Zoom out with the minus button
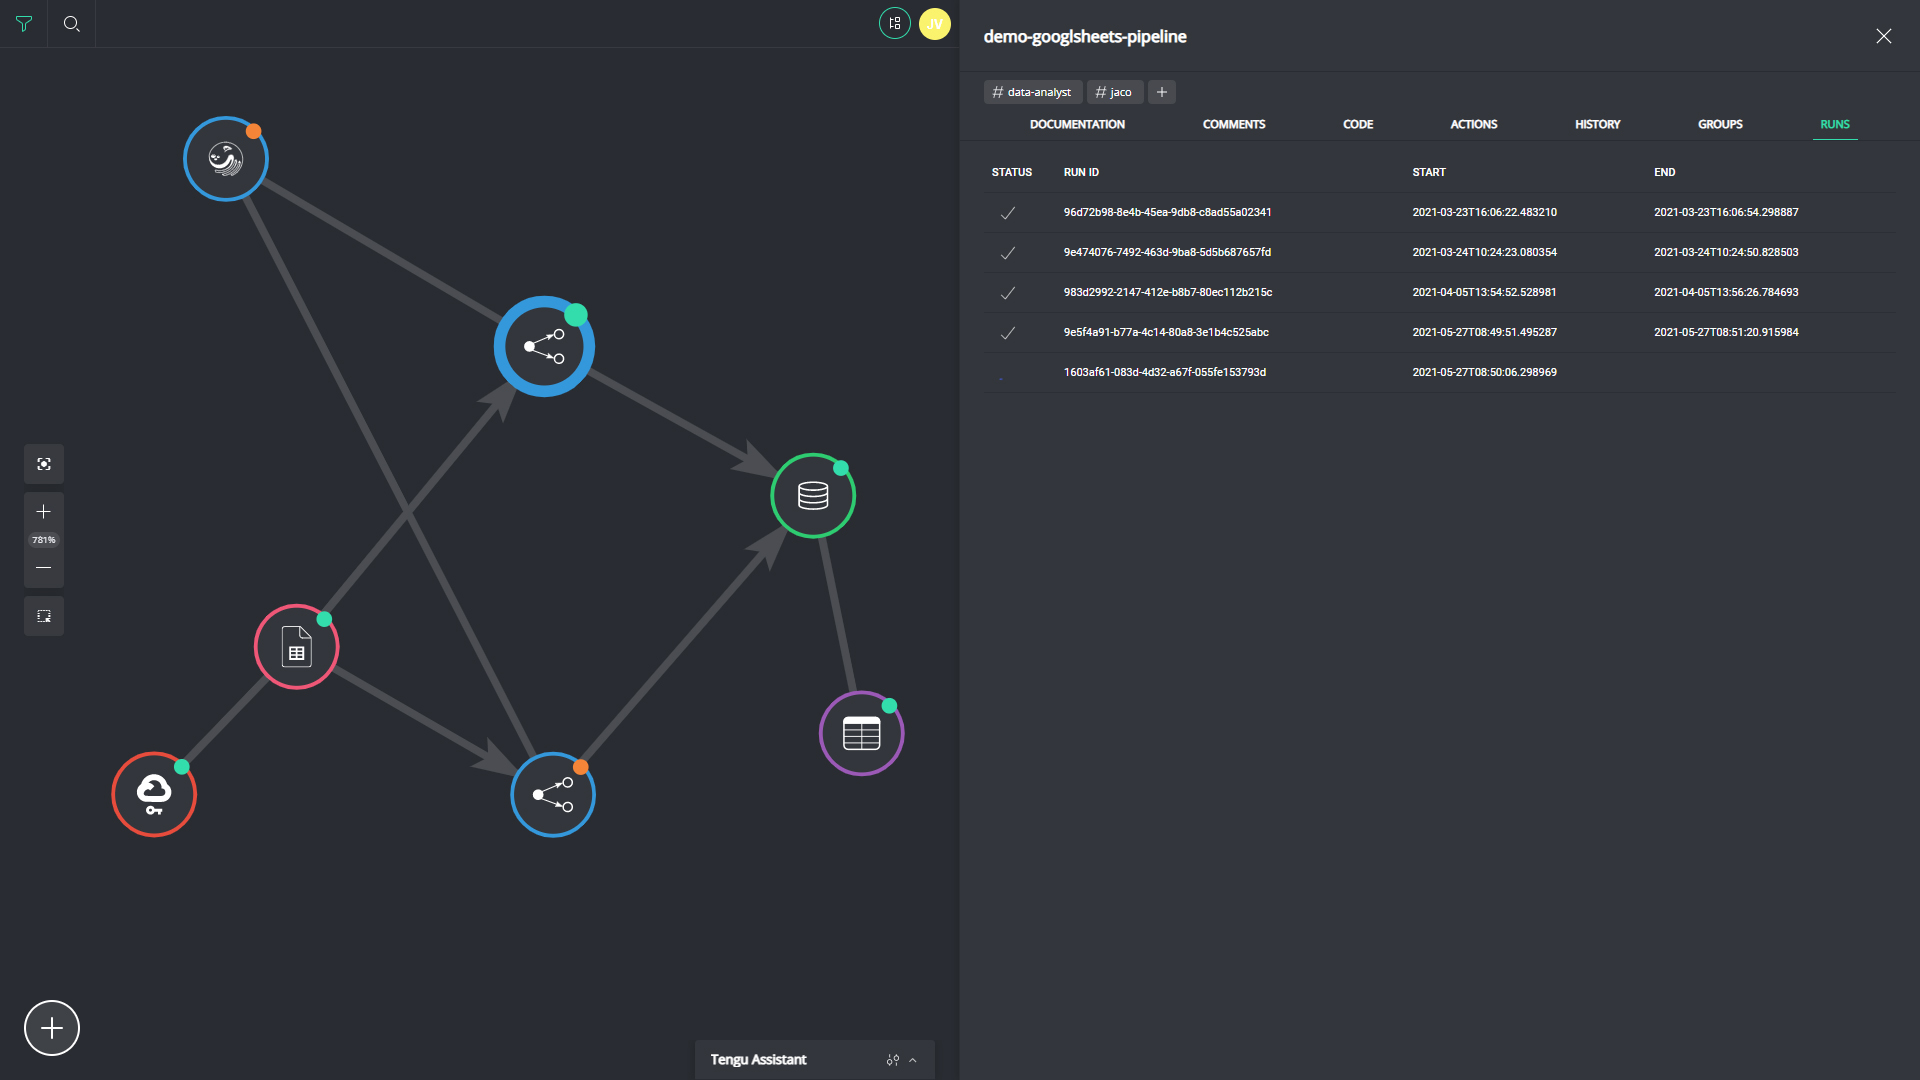Viewport: 1920px width, 1080px height. [x=44, y=568]
